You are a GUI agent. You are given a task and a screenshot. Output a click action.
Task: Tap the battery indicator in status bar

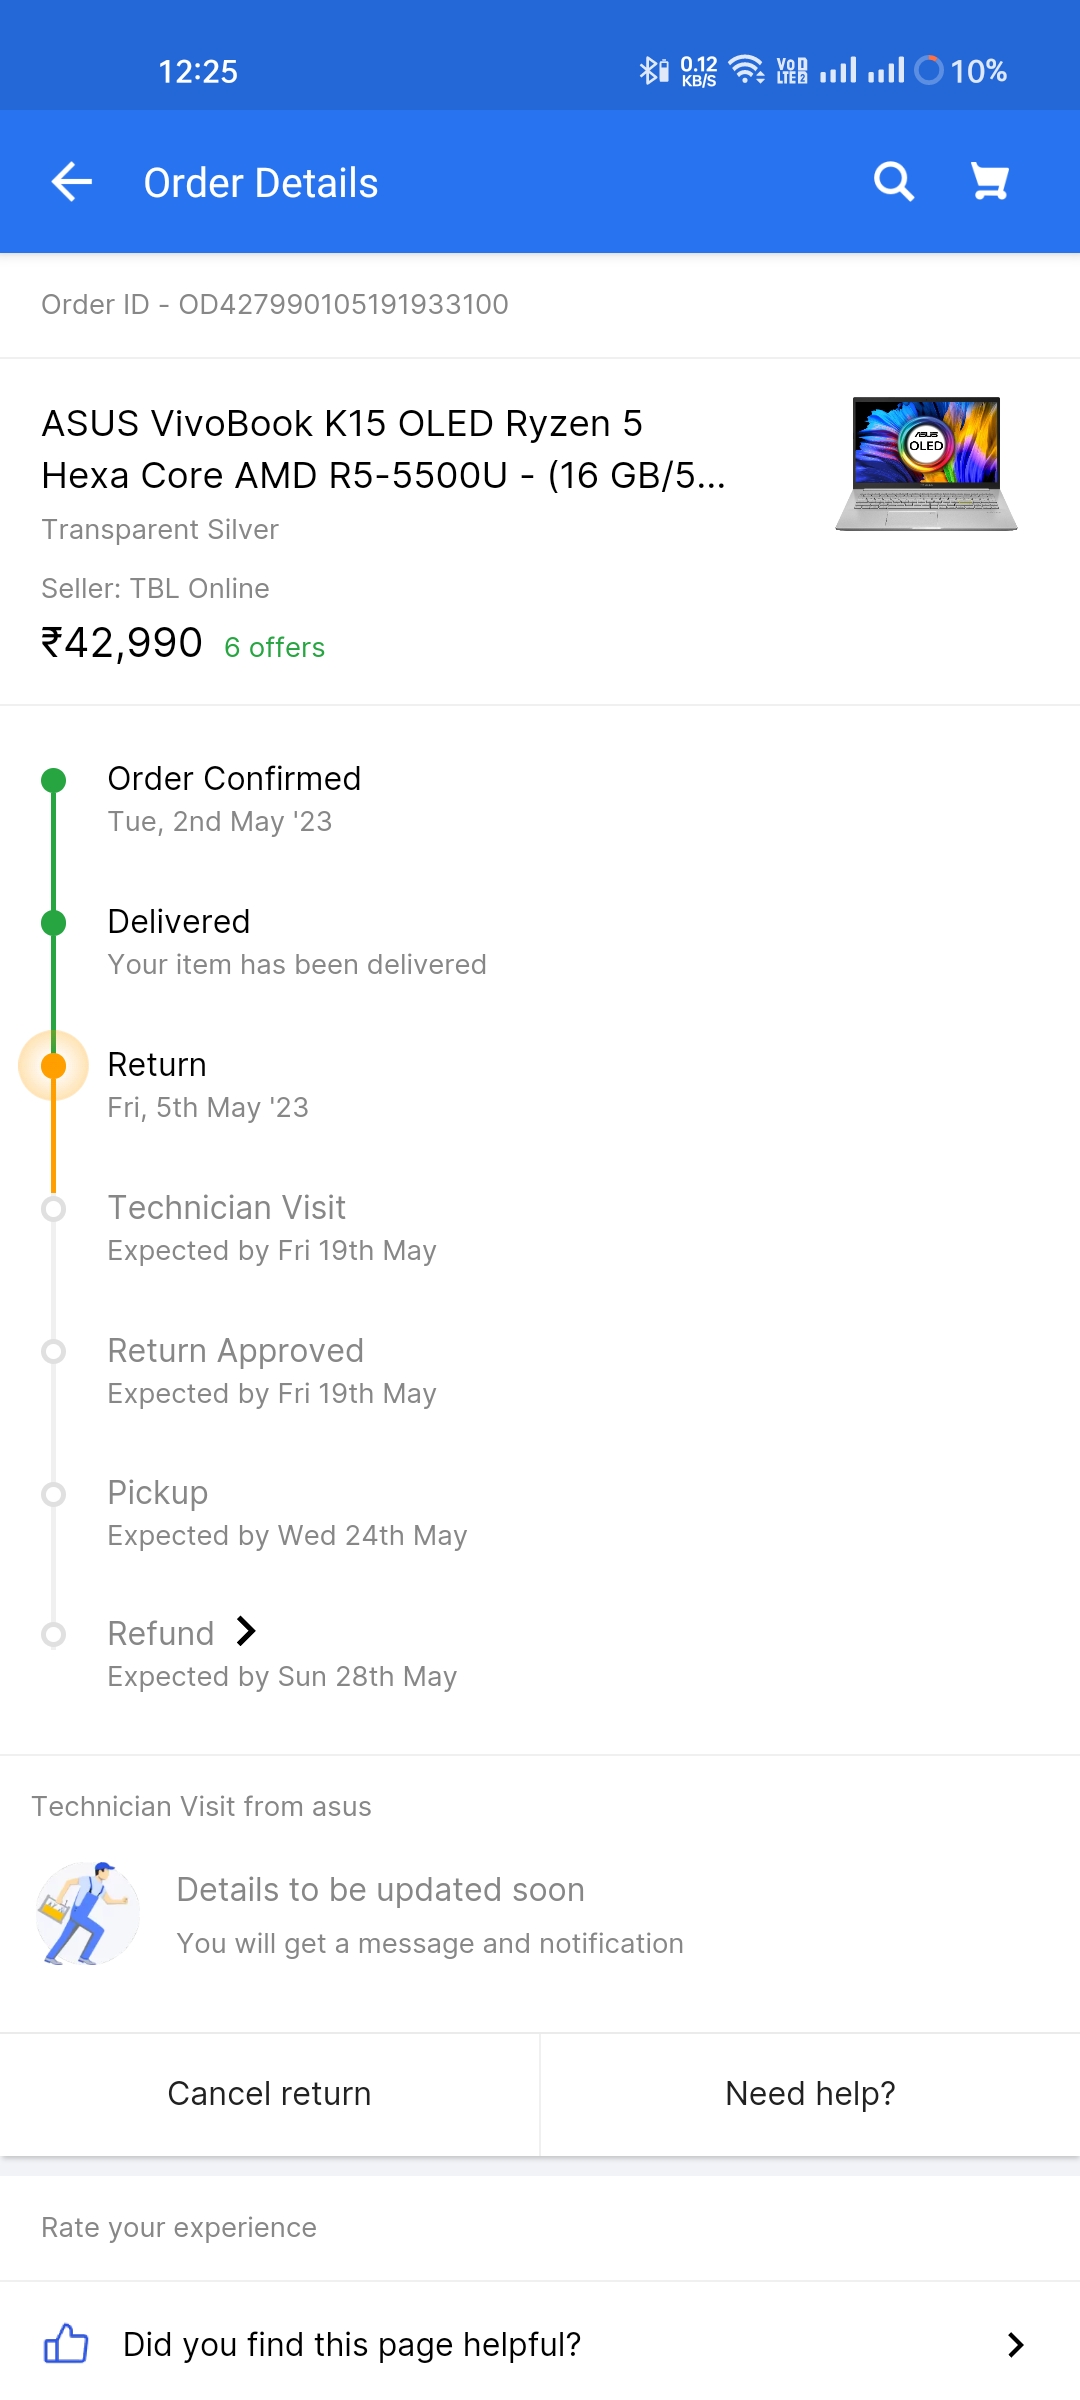pyautogui.click(x=930, y=70)
